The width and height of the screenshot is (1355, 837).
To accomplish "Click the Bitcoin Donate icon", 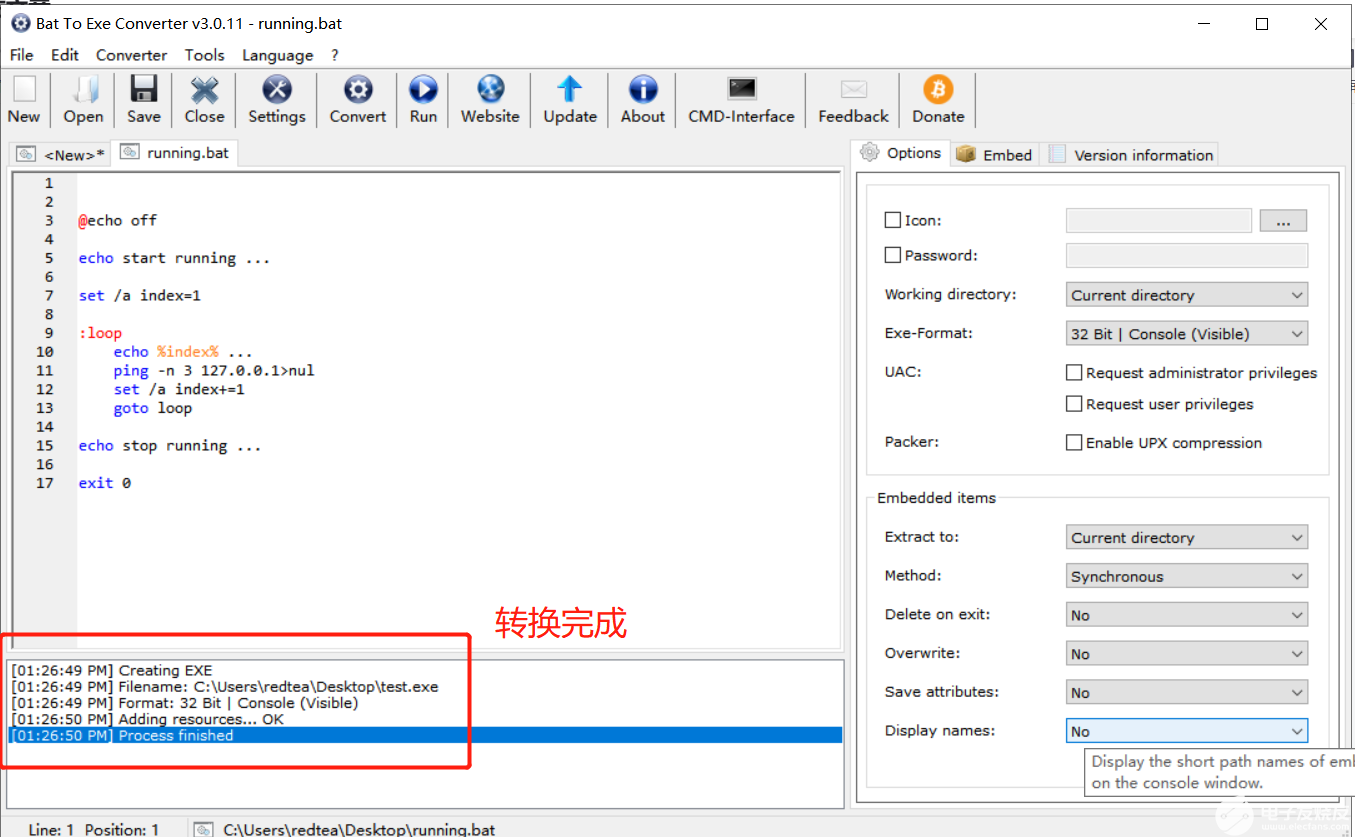I will pos(938,100).
